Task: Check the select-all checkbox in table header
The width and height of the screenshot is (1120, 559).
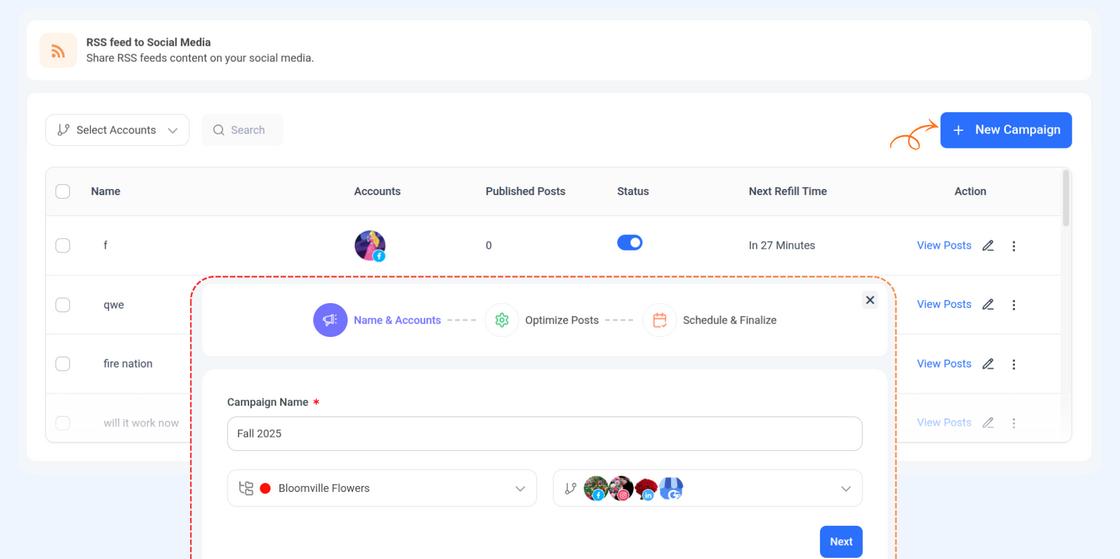Action: click(x=63, y=191)
